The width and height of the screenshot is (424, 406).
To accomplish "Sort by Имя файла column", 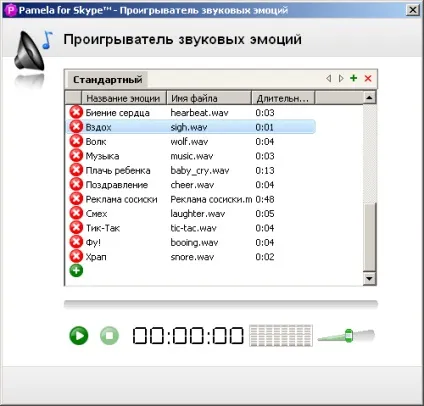I will pyautogui.click(x=209, y=98).
